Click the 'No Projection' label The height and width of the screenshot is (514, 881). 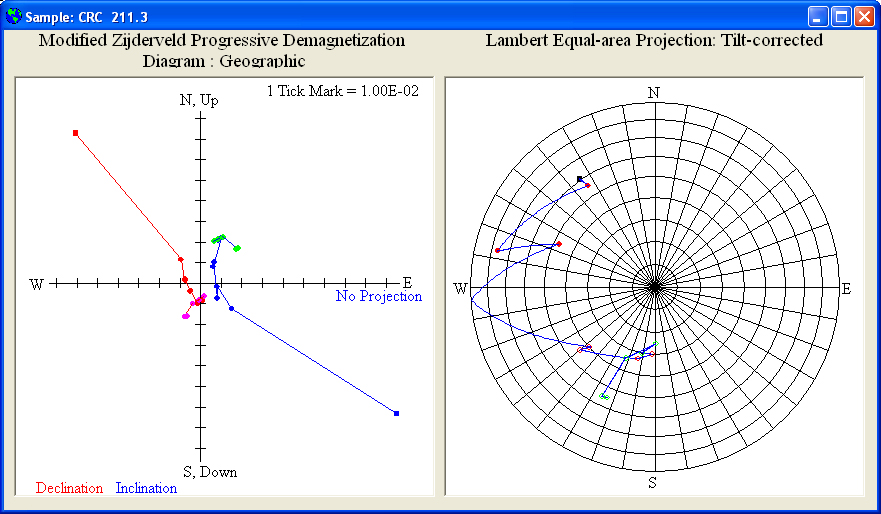(379, 296)
